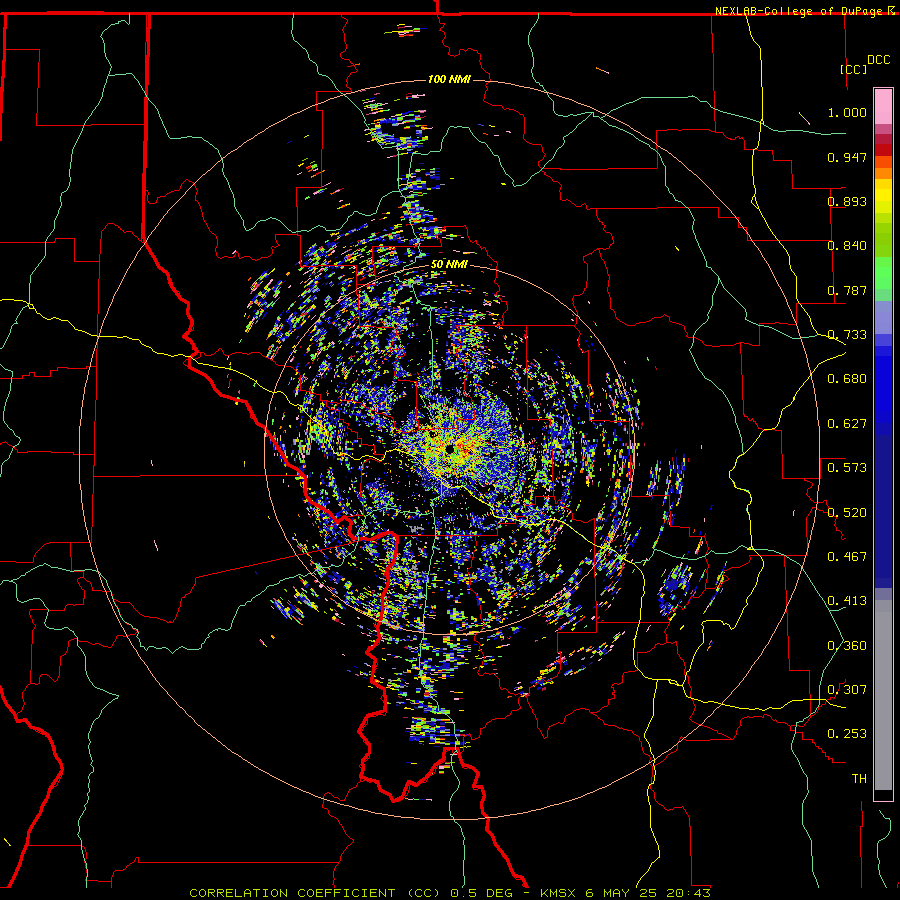The image size is (900, 900).
Task: Click the 0.520 scale value
Action: click(847, 513)
